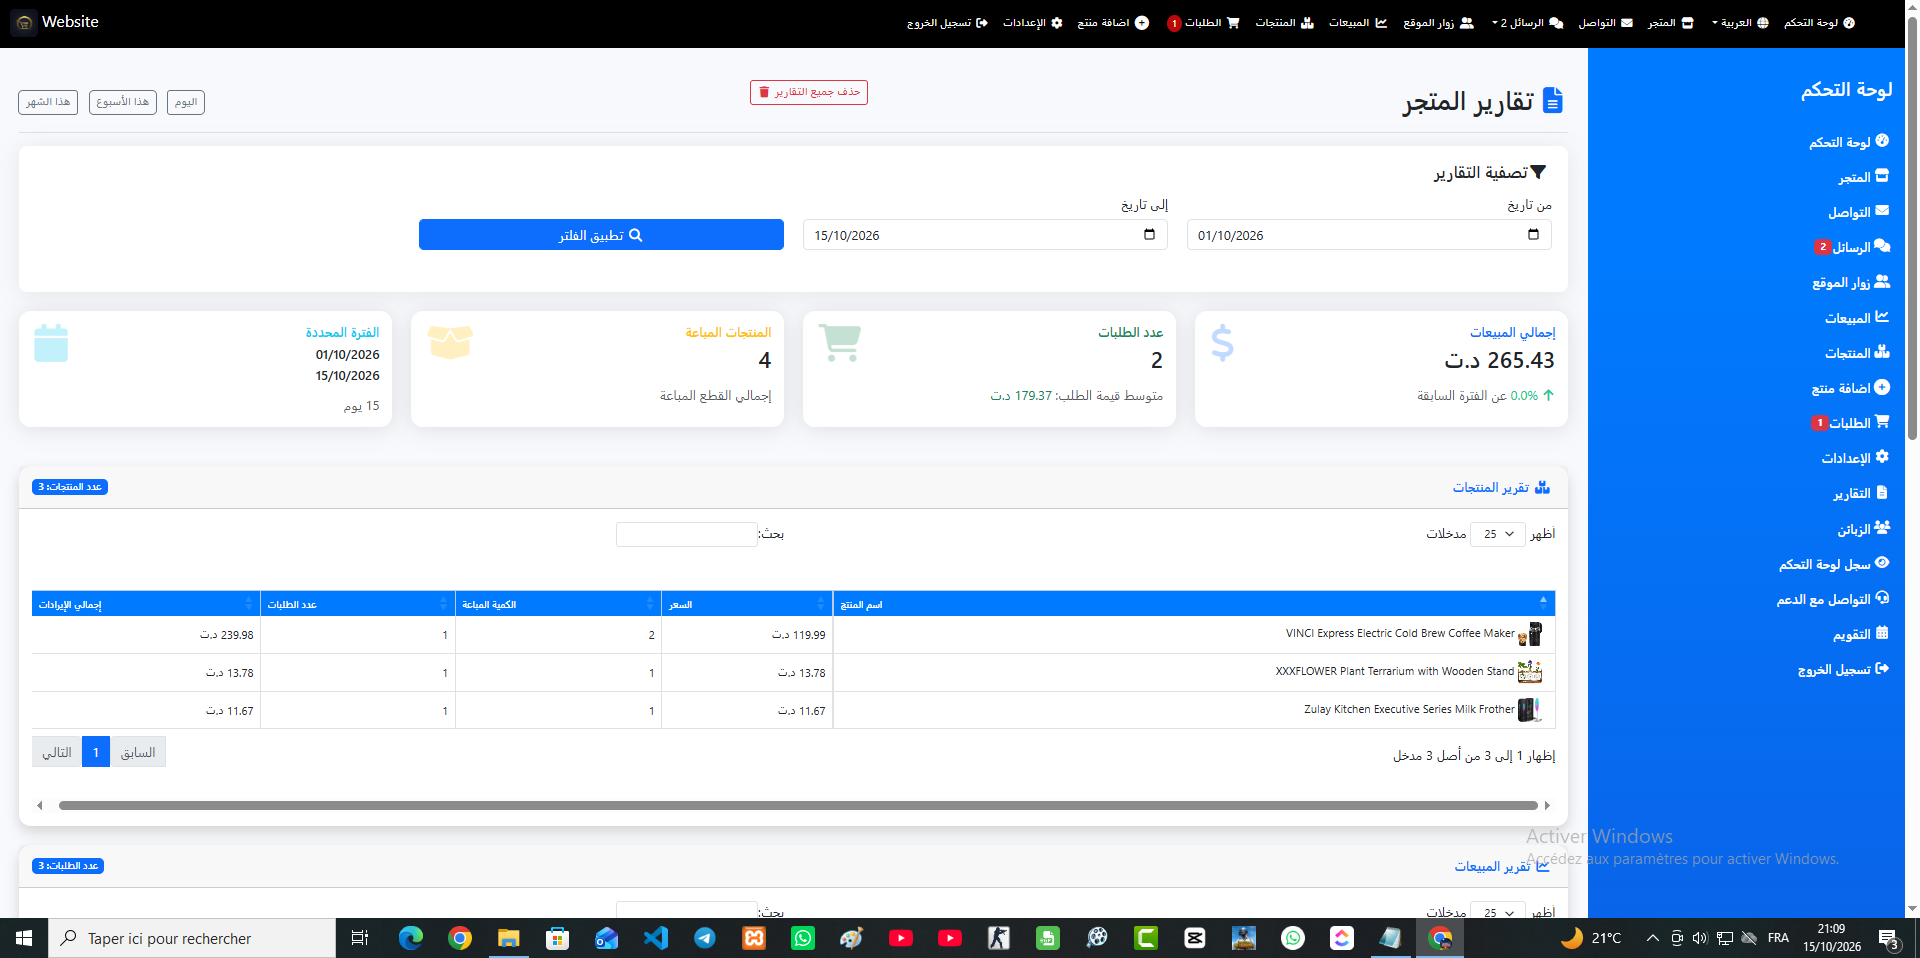Click the page's vertical scrollbar thumb
This screenshot has height=958, width=1920.
pyautogui.click(x=1912, y=230)
